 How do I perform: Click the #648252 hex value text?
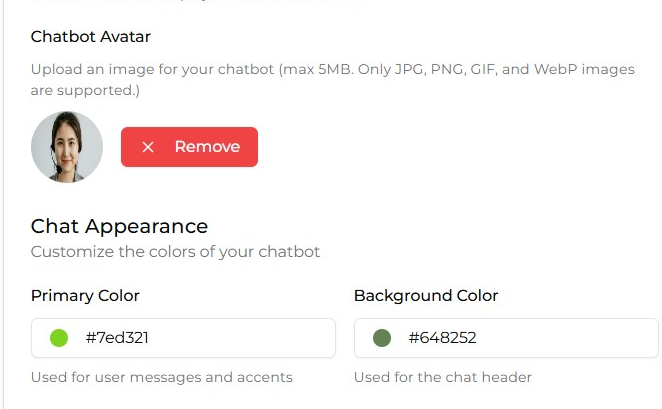point(442,338)
